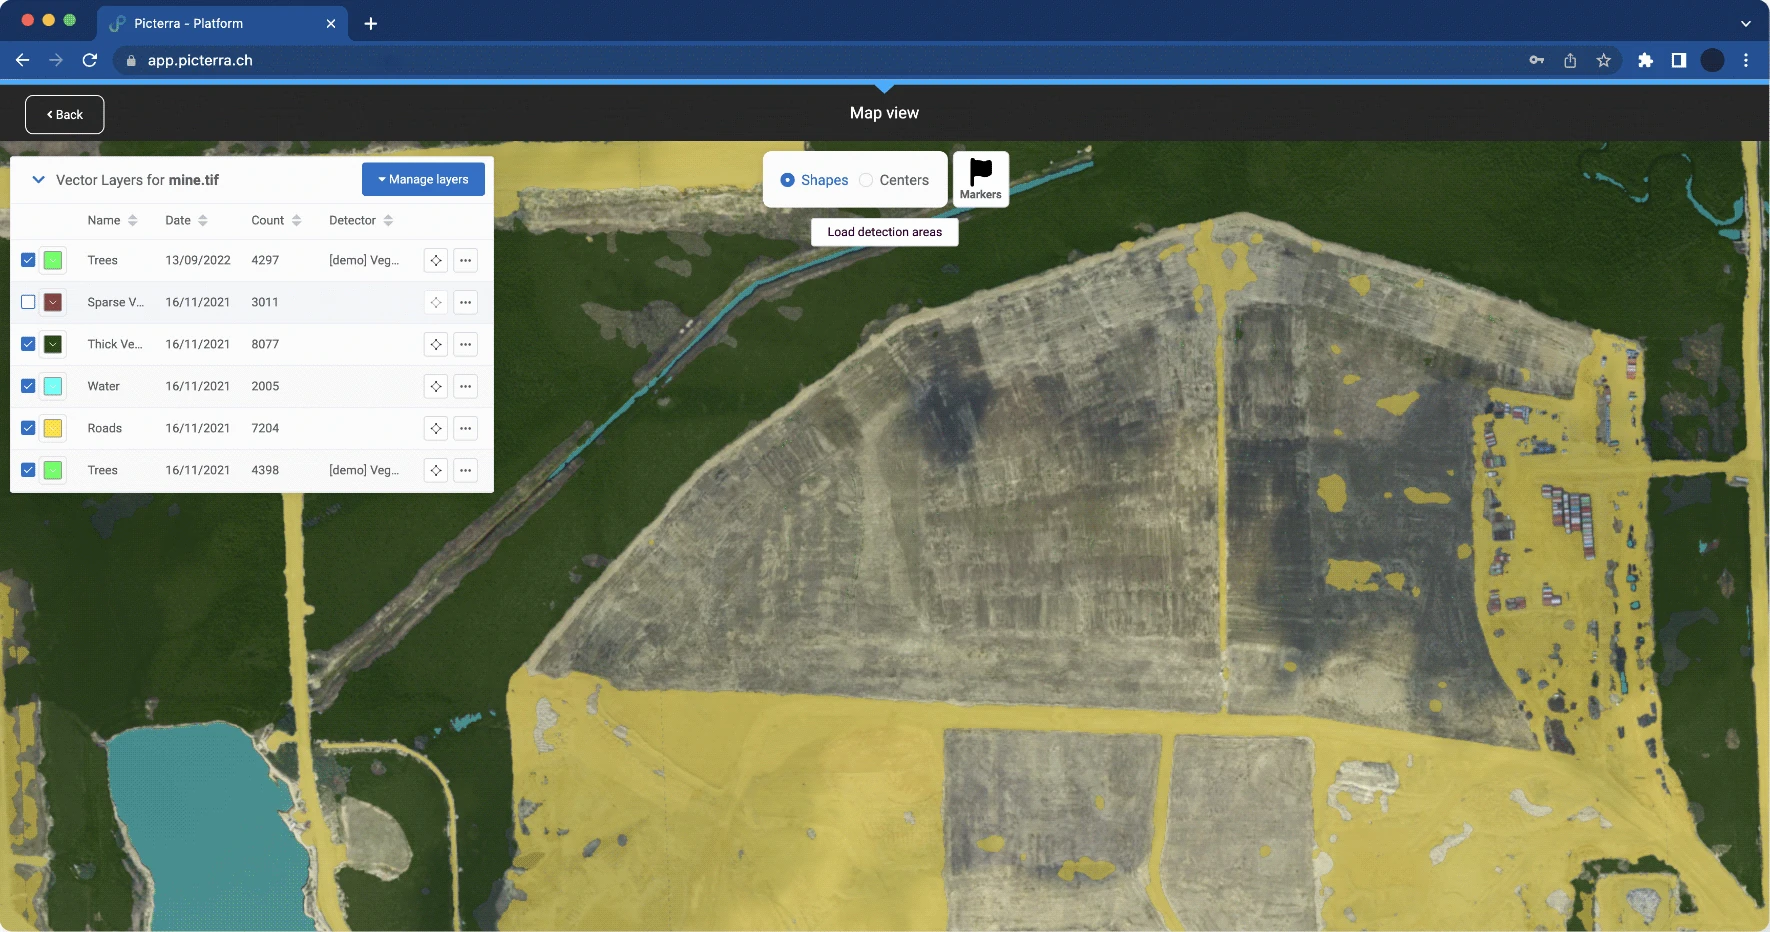Open more options for Roads layer
The width and height of the screenshot is (1770, 932).
pos(466,428)
